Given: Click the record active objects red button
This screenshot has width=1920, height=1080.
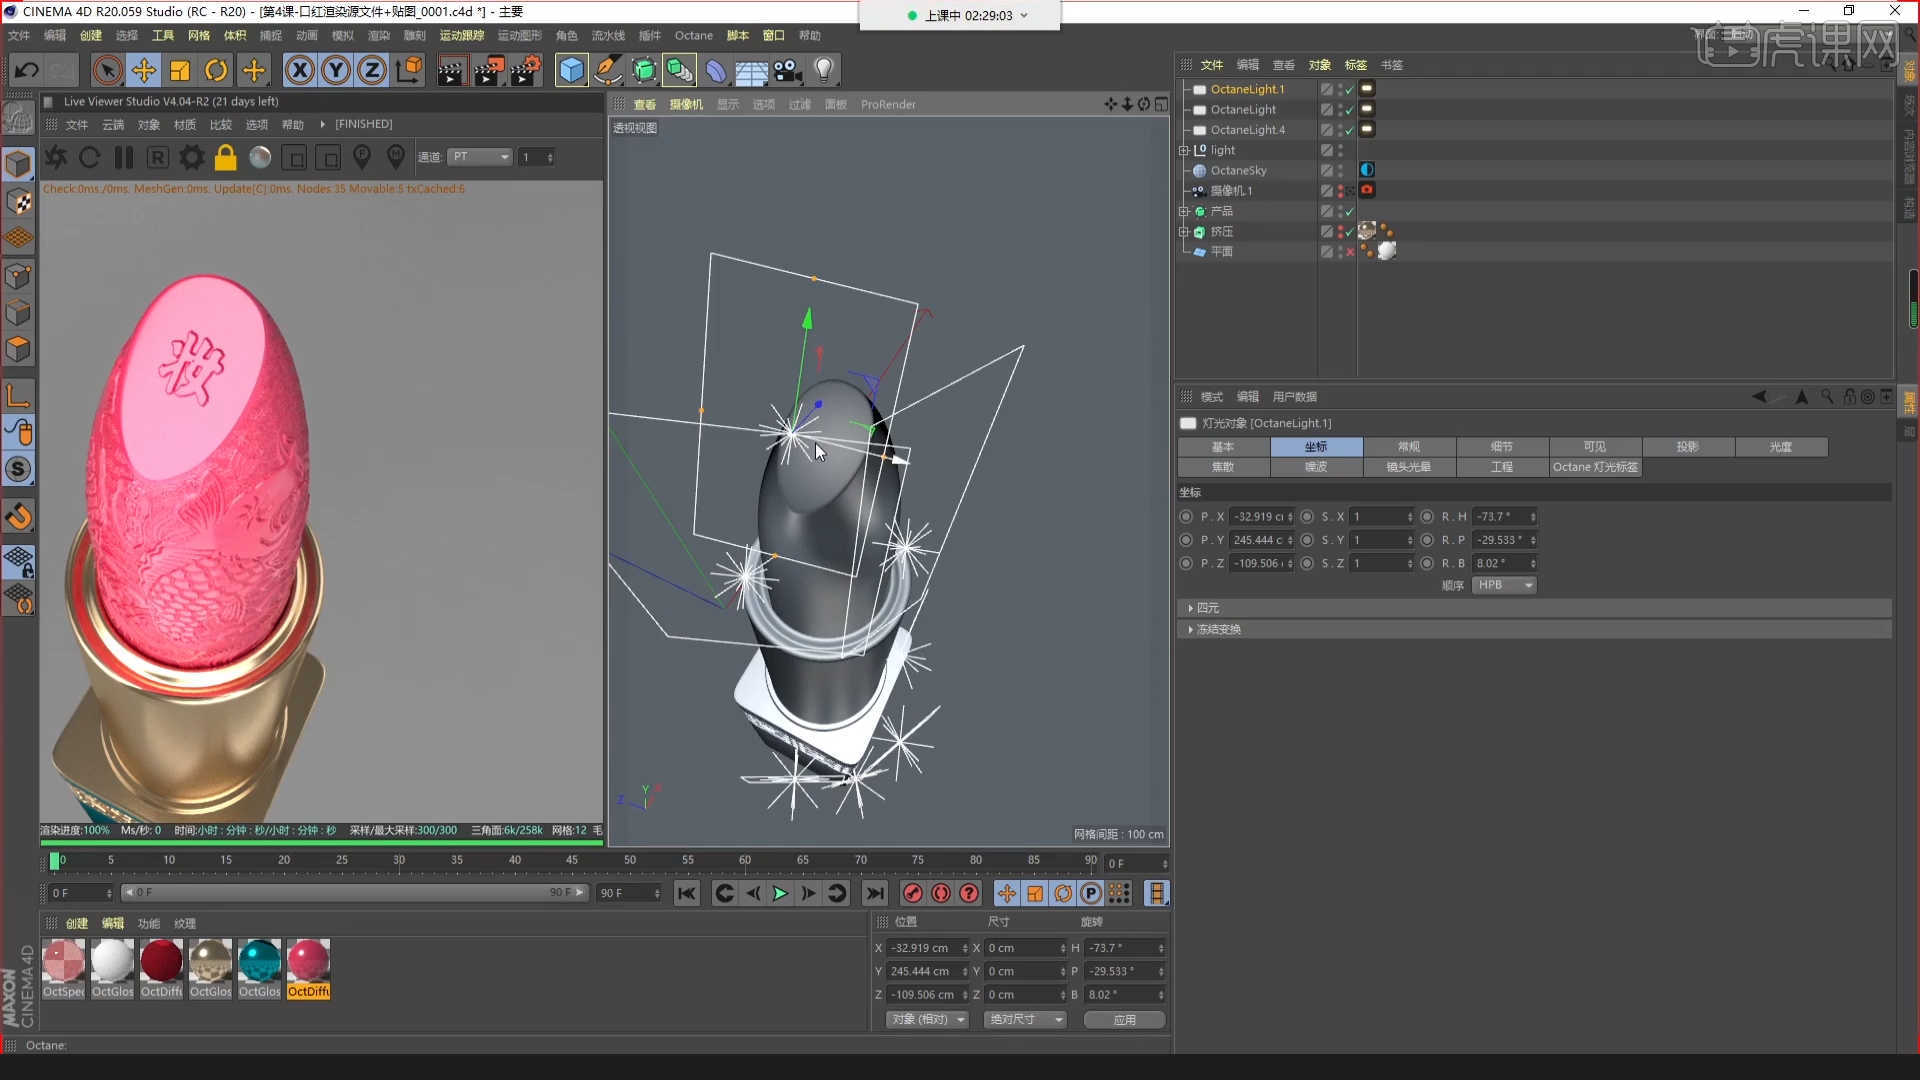Looking at the screenshot, I should pyautogui.click(x=912, y=893).
